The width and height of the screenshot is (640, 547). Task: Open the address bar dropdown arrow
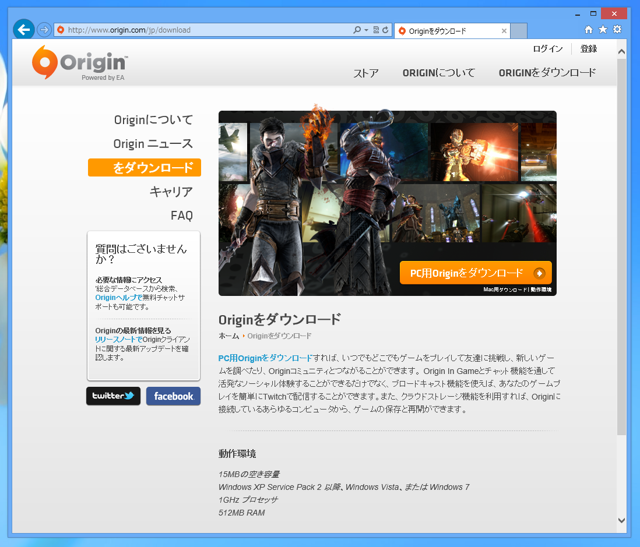click(x=366, y=30)
